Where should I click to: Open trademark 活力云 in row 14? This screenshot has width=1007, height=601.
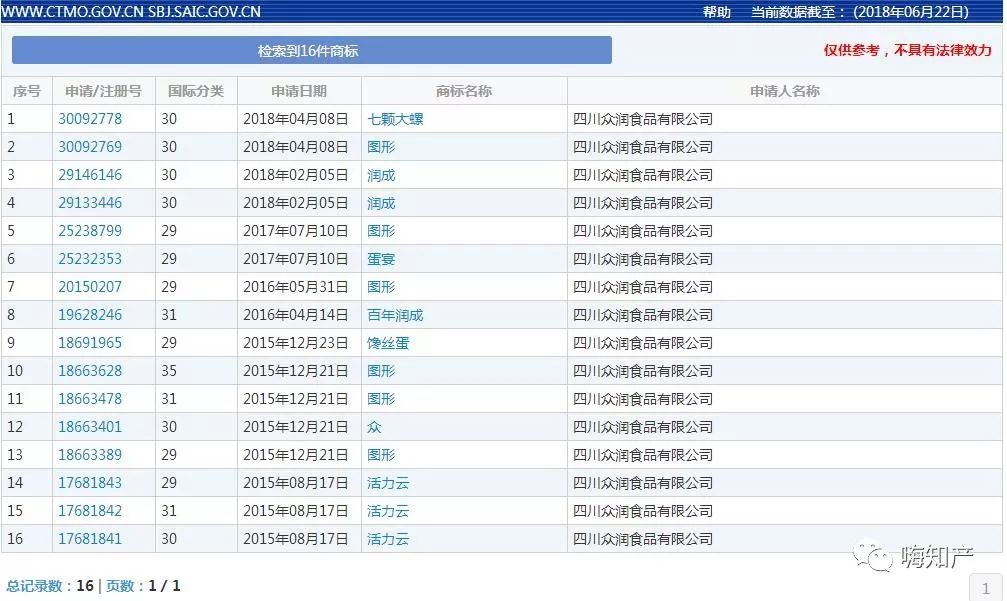tap(388, 483)
